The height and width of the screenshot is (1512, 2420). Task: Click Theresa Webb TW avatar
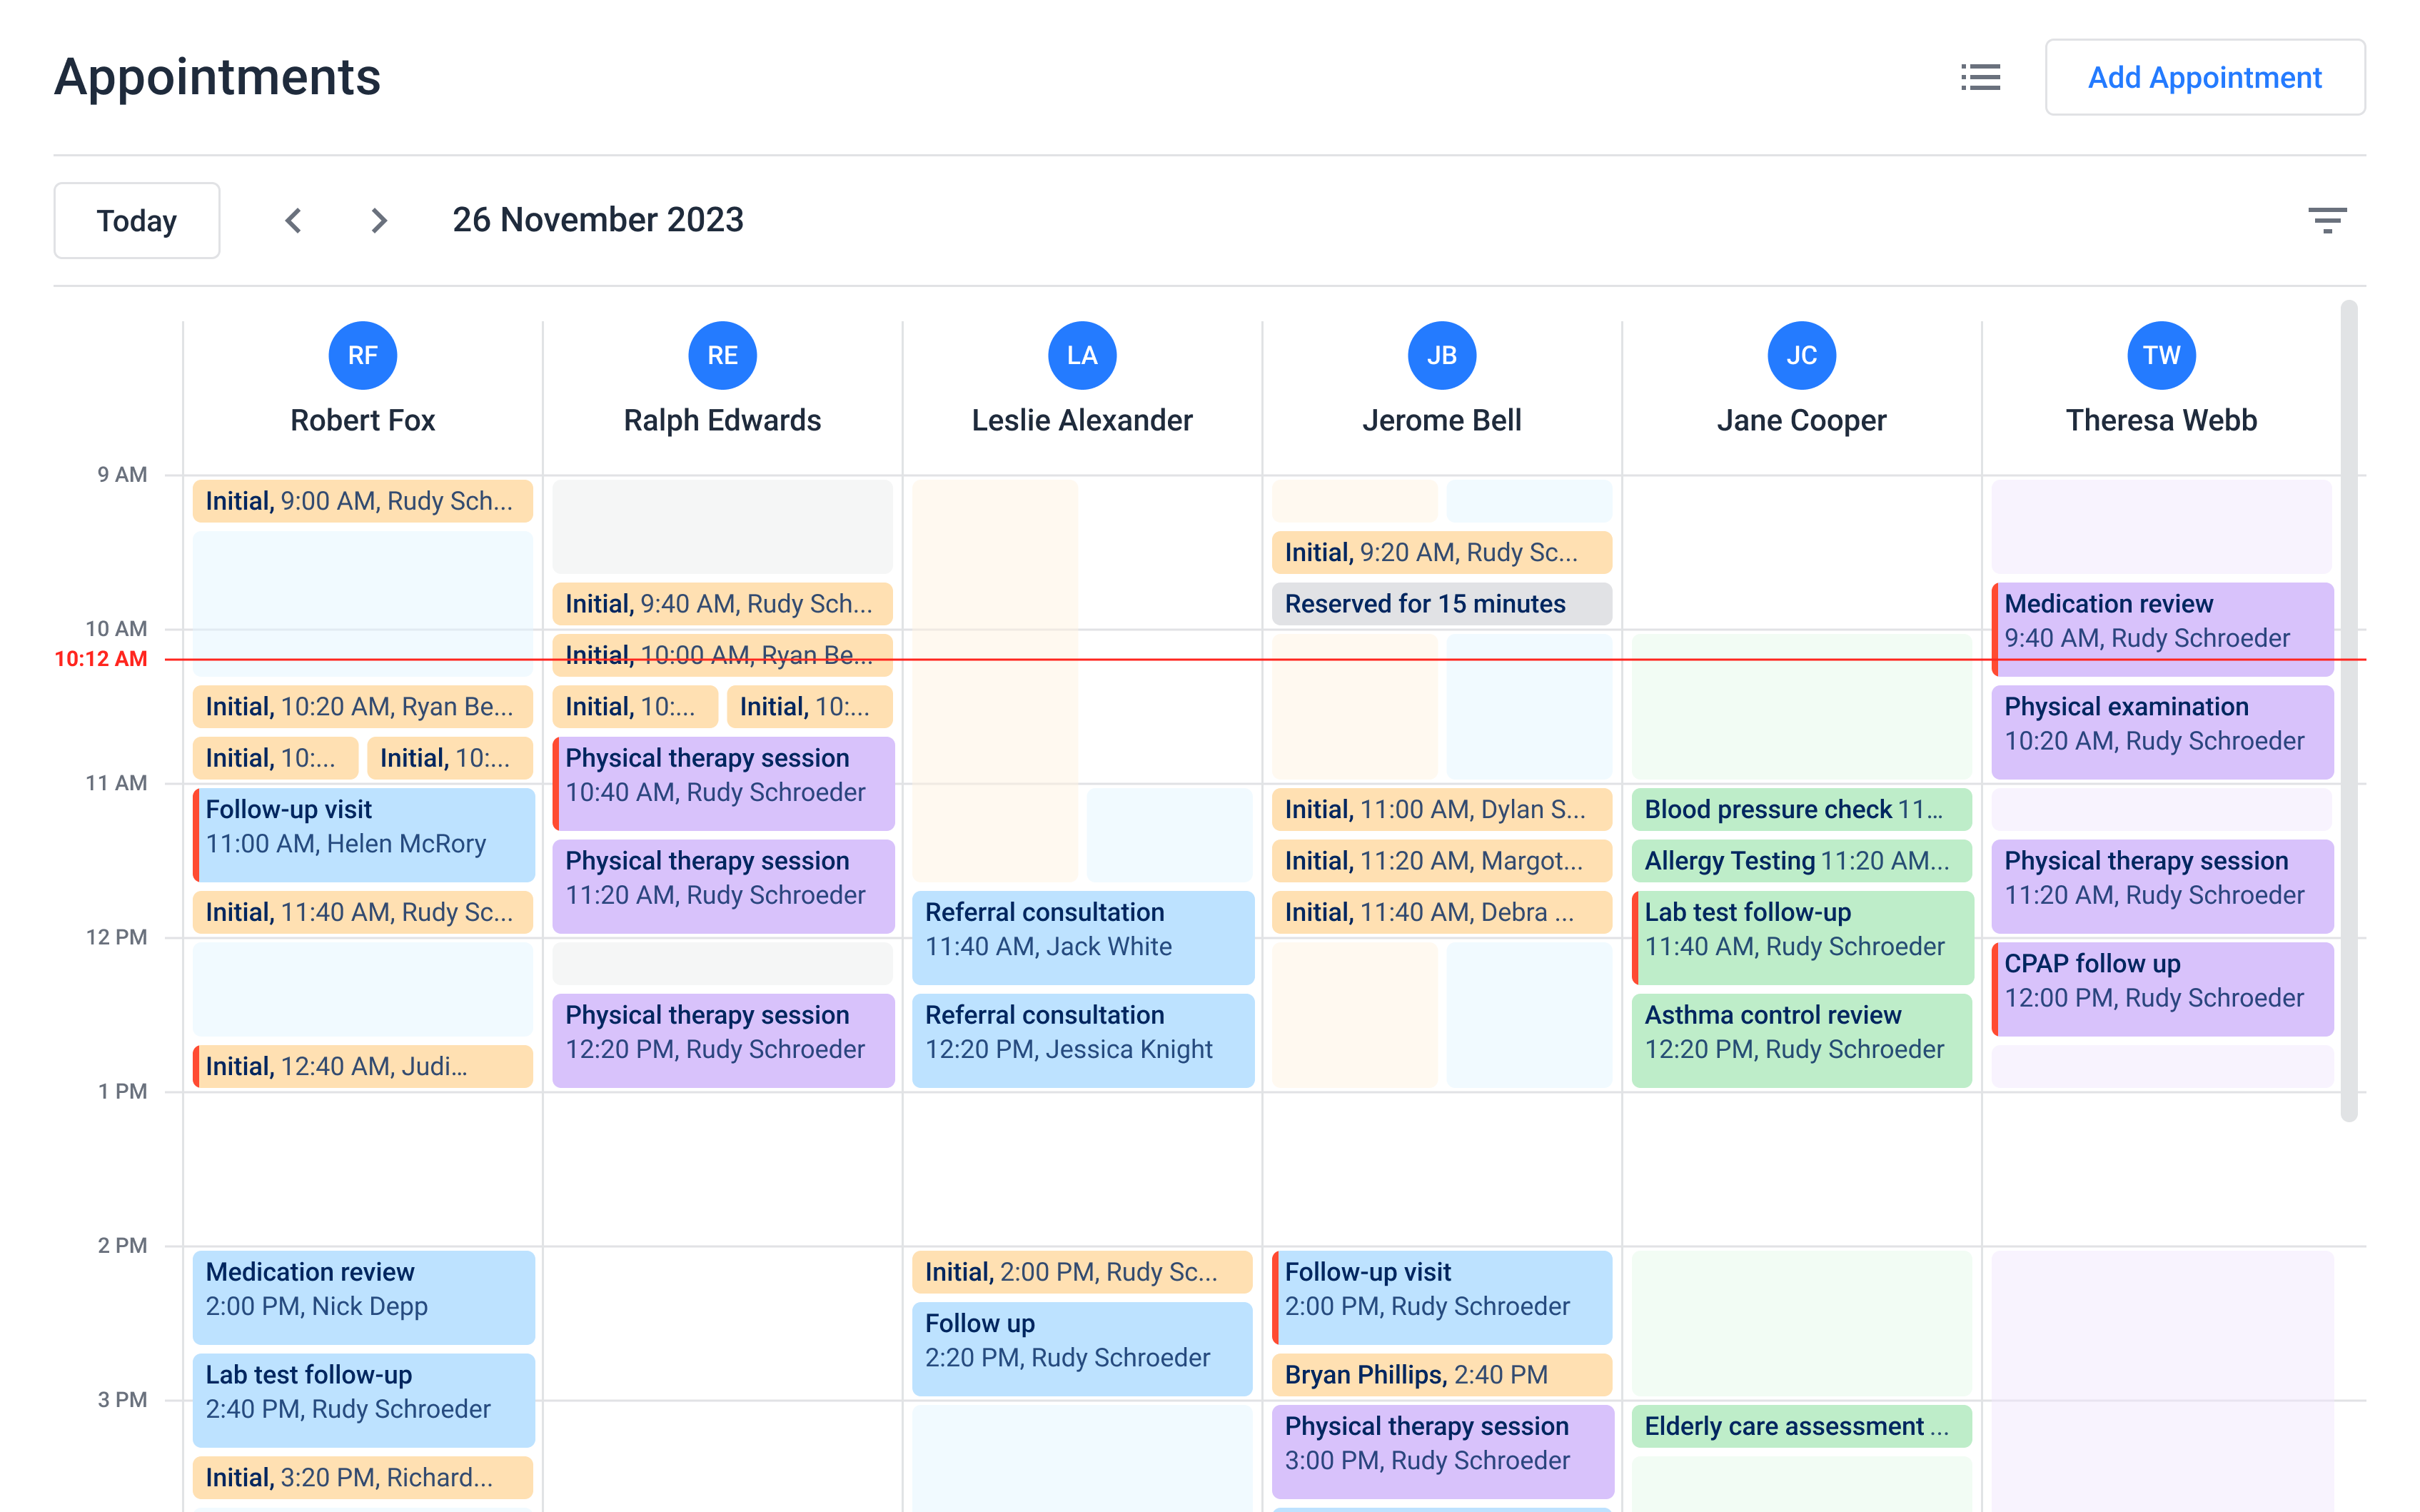click(2160, 355)
